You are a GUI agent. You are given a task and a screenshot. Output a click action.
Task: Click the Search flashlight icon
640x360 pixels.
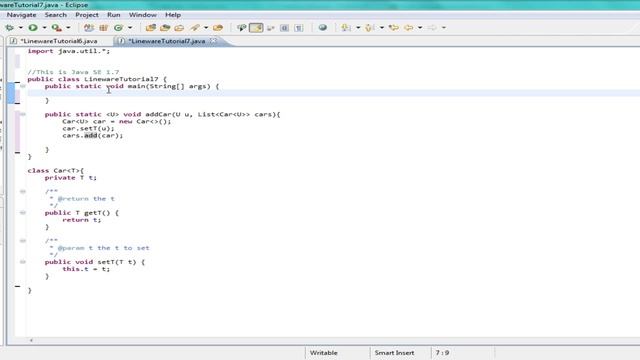pyautogui.click(x=195, y=28)
